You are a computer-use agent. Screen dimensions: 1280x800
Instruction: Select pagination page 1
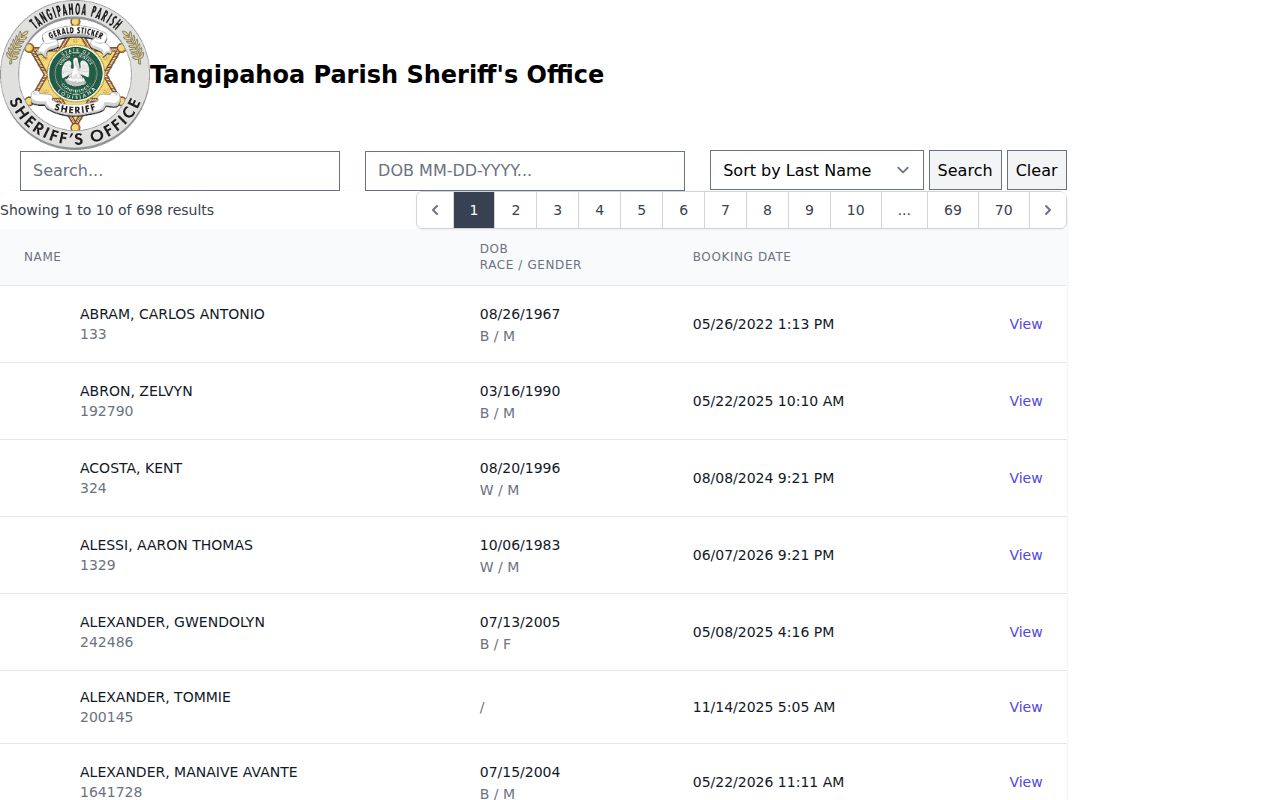tap(474, 210)
